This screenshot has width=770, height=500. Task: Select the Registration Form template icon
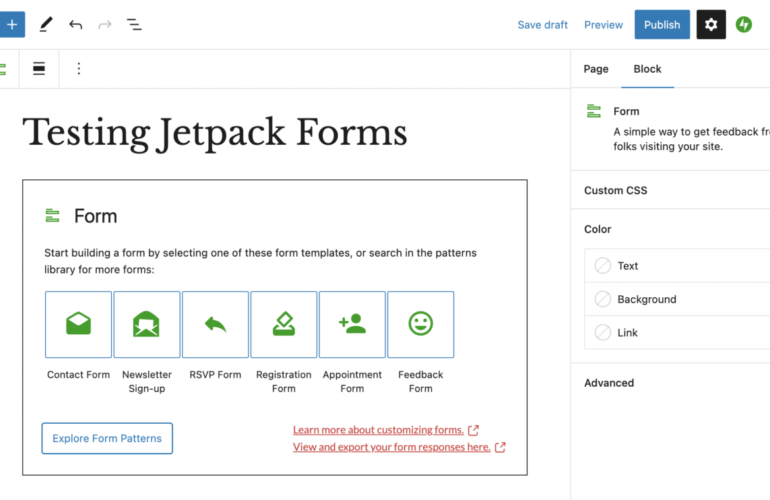284,324
